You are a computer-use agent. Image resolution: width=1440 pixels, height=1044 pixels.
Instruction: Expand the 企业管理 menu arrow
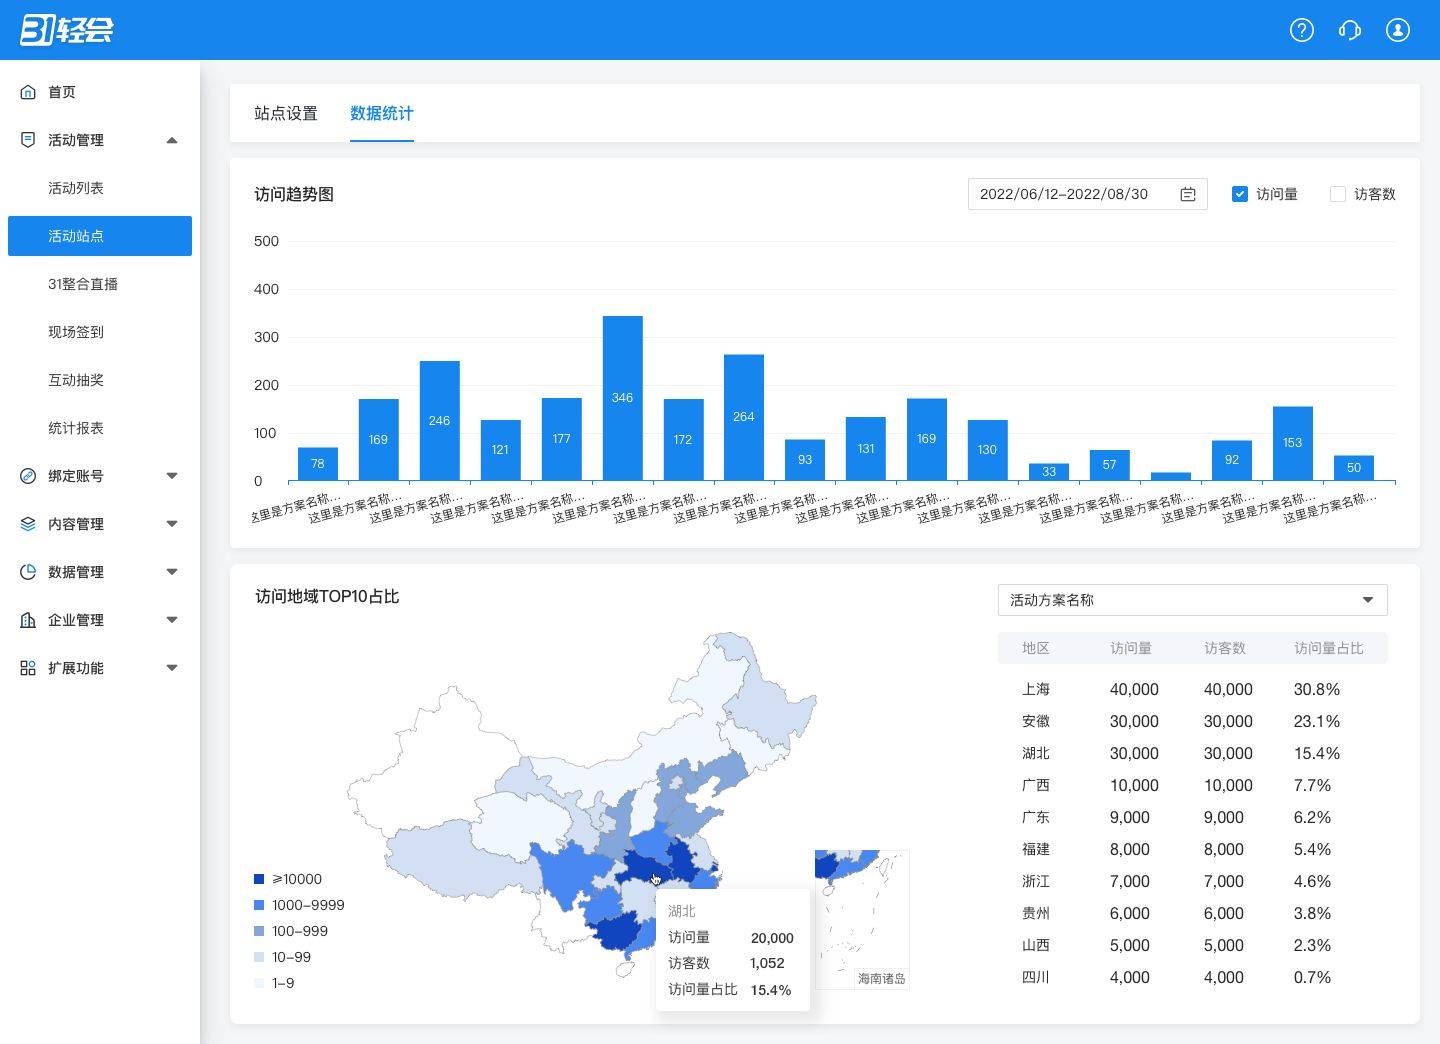coord(172,620)
